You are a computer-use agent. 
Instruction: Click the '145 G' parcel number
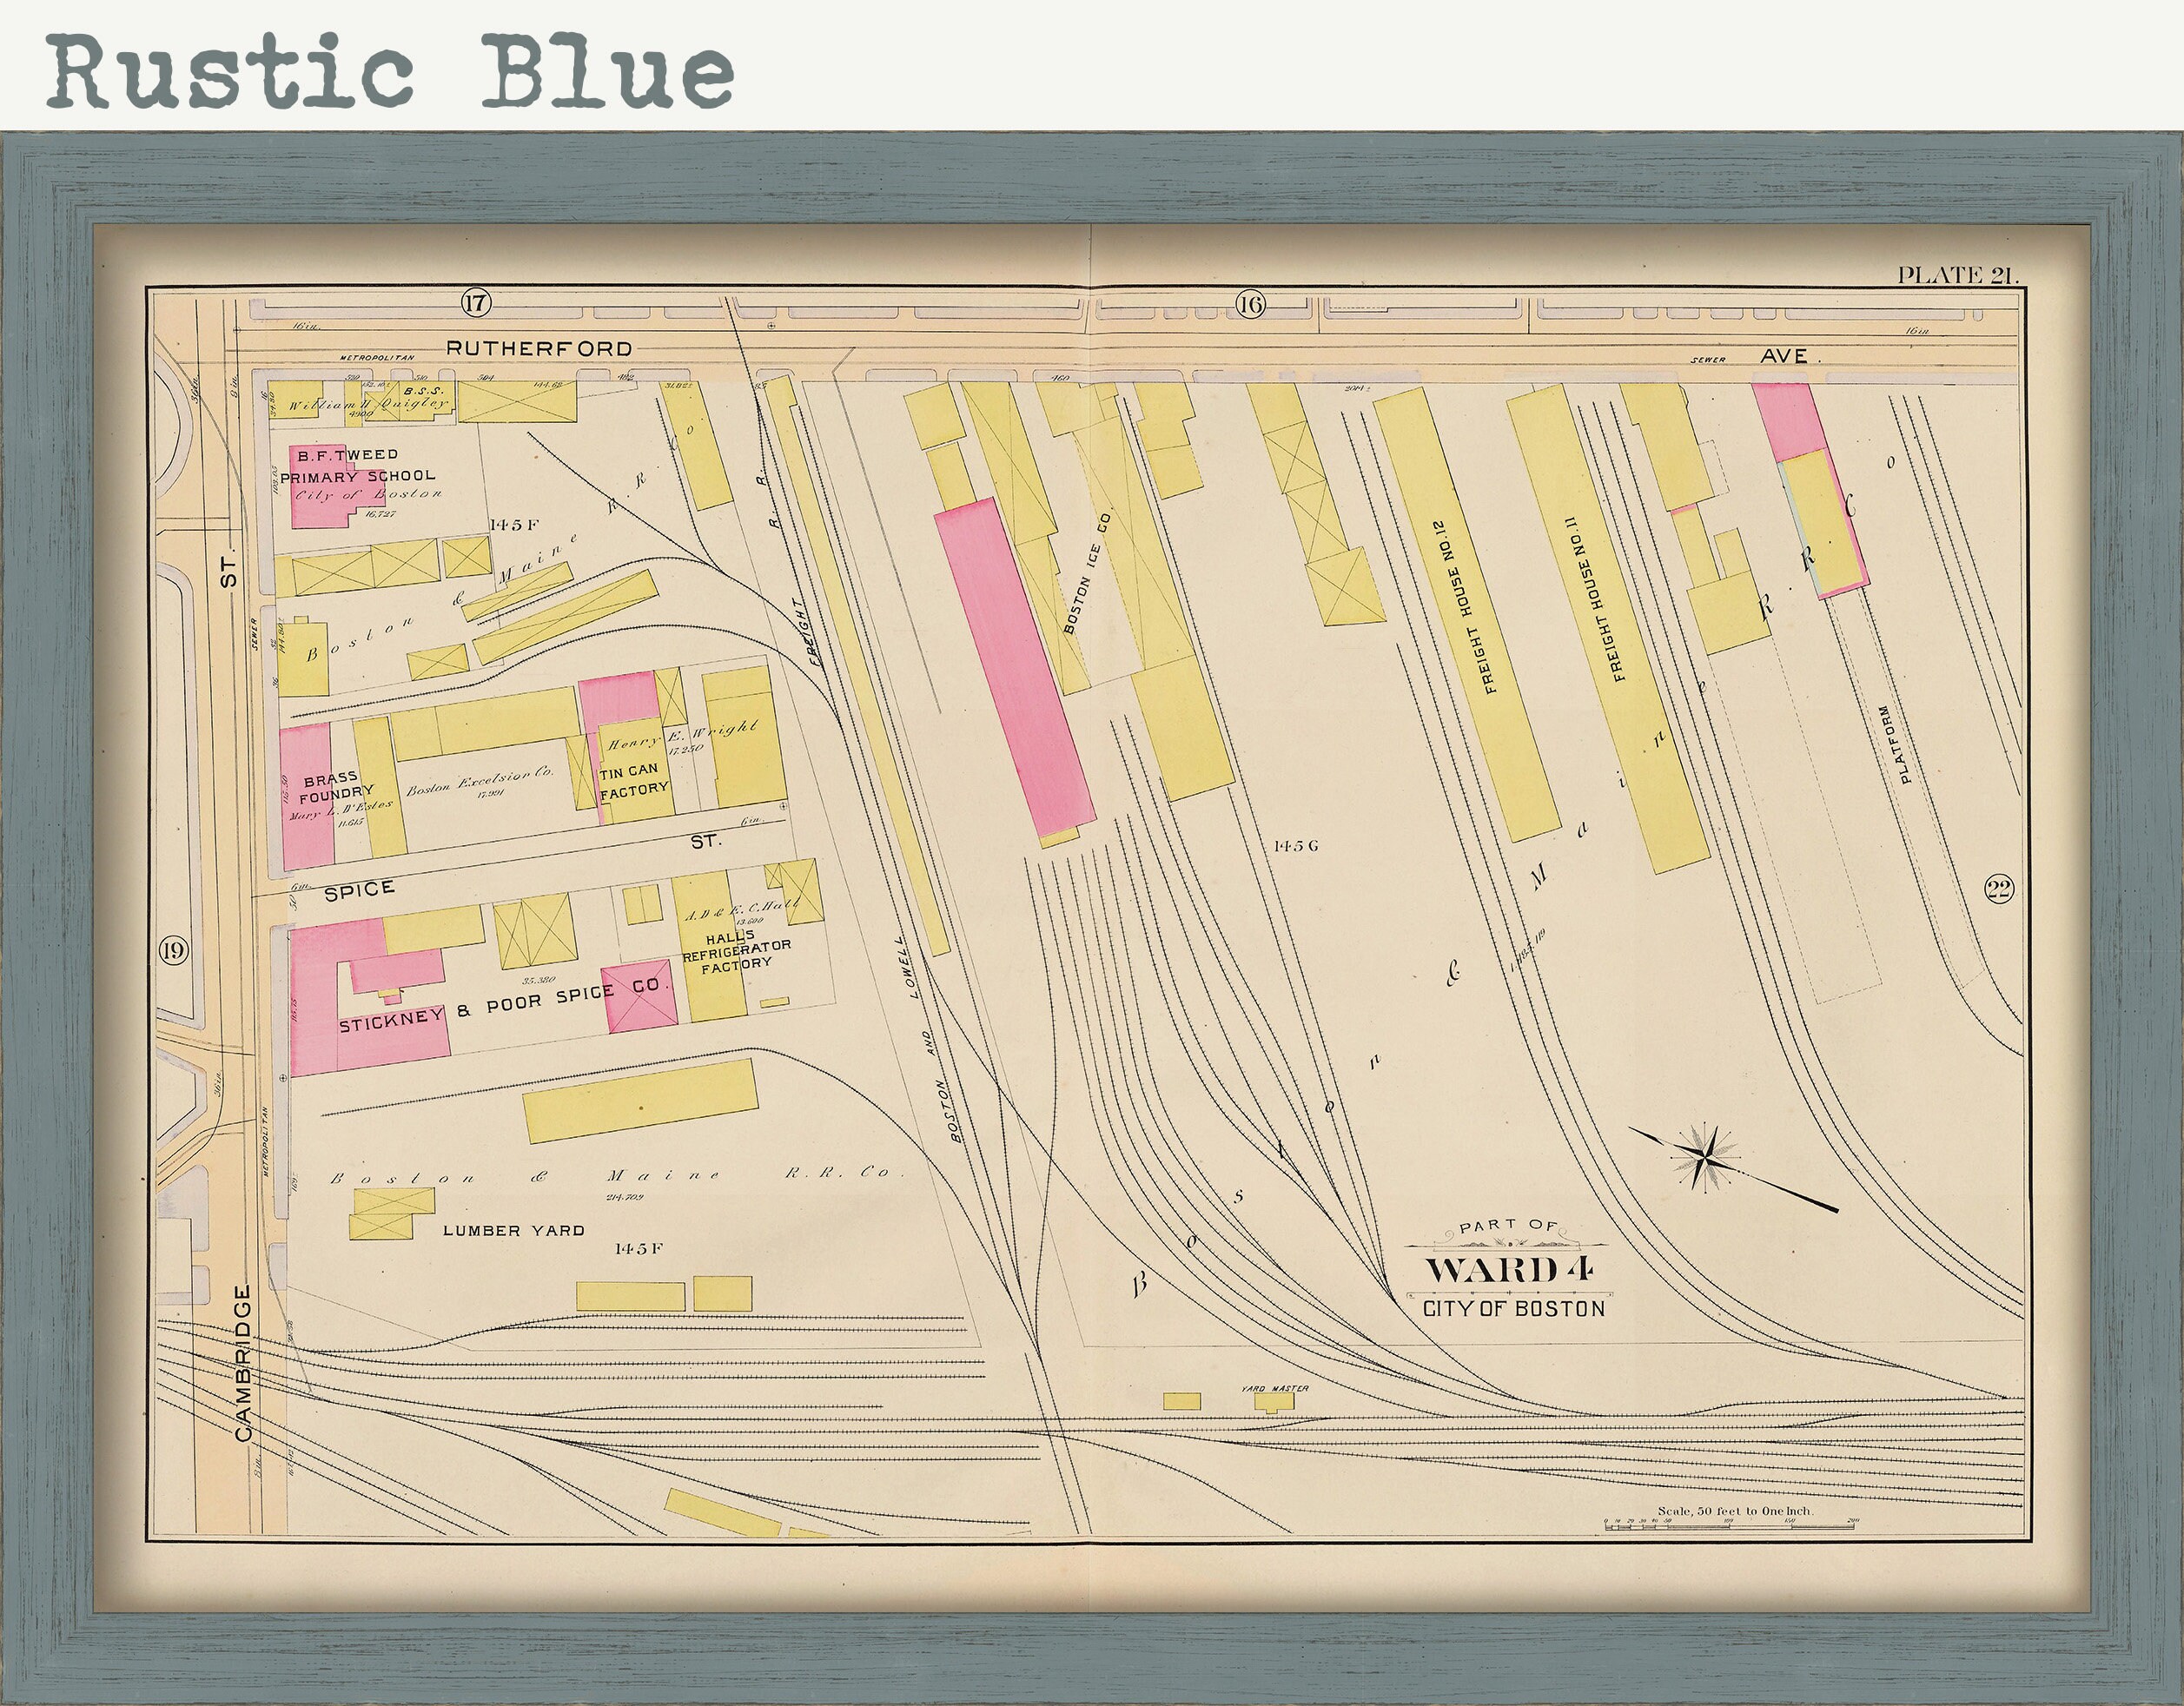click(x=1296, y=846)
